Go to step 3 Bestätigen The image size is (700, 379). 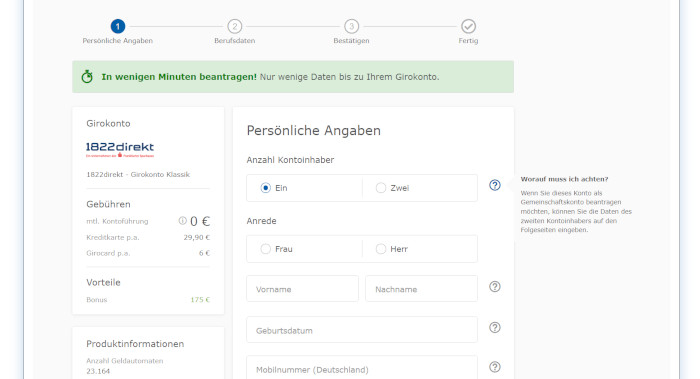[x=351, y=26]
